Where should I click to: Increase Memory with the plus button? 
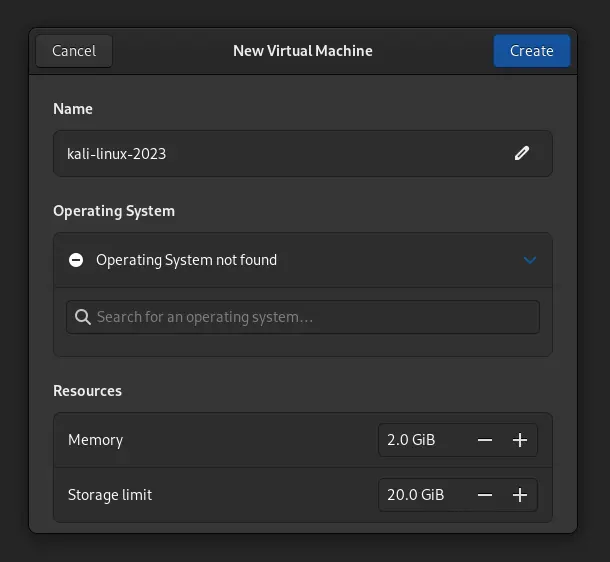(x=520, y=440)
